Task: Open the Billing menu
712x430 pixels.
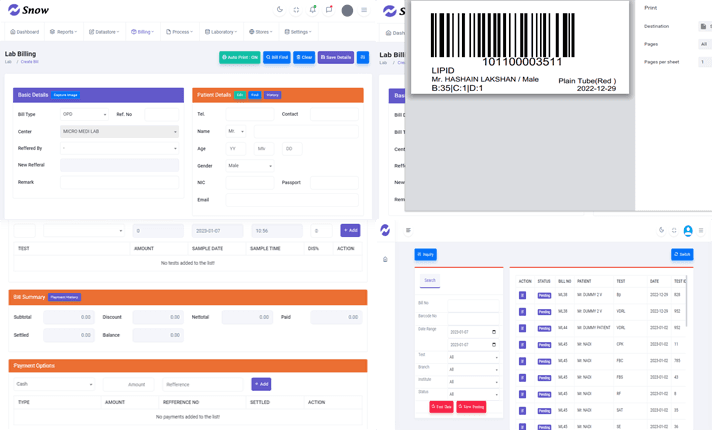Action: point(143,32)
